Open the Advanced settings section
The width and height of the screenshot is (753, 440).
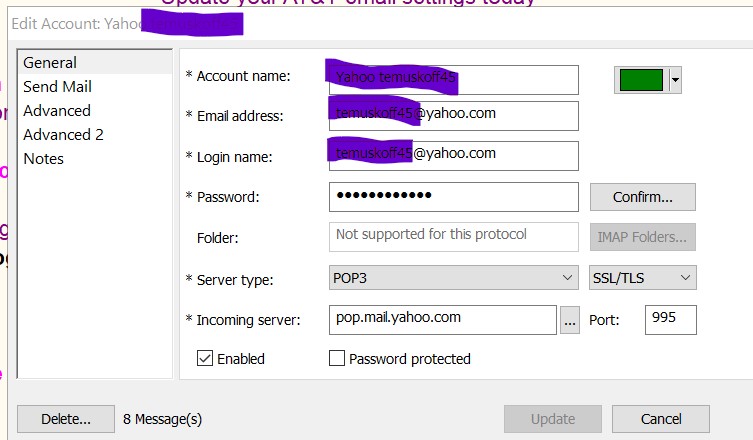click(57, 110)
